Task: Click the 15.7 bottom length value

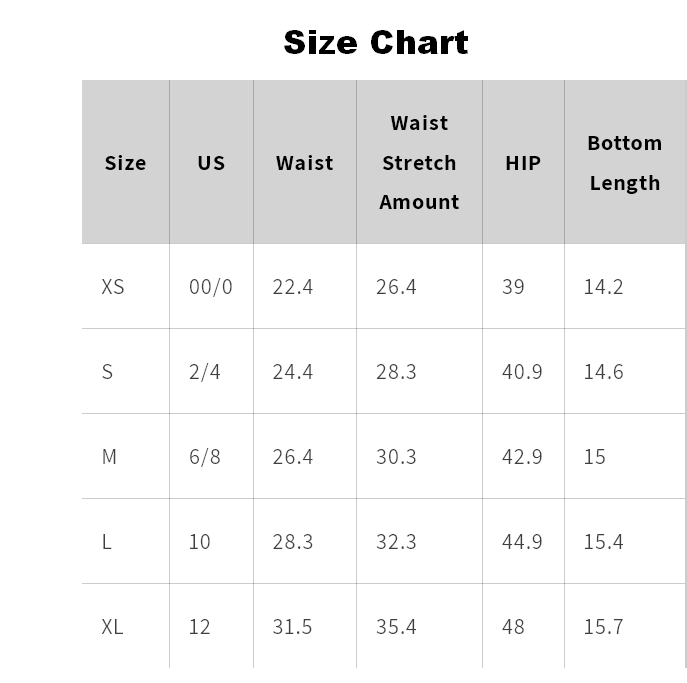Action: tap(603, 627)
